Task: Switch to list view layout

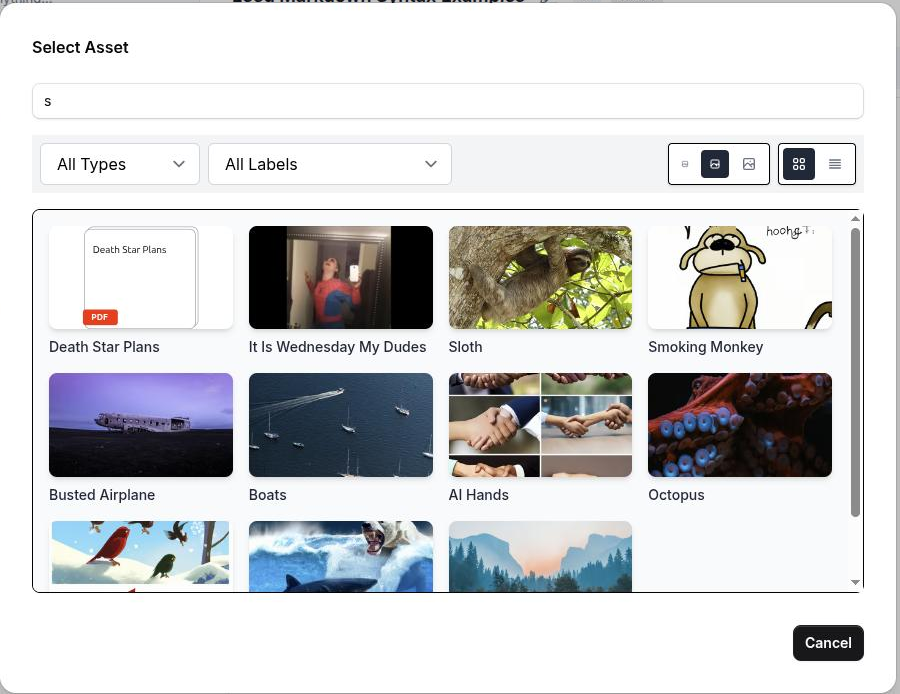Action: (835, 164)
